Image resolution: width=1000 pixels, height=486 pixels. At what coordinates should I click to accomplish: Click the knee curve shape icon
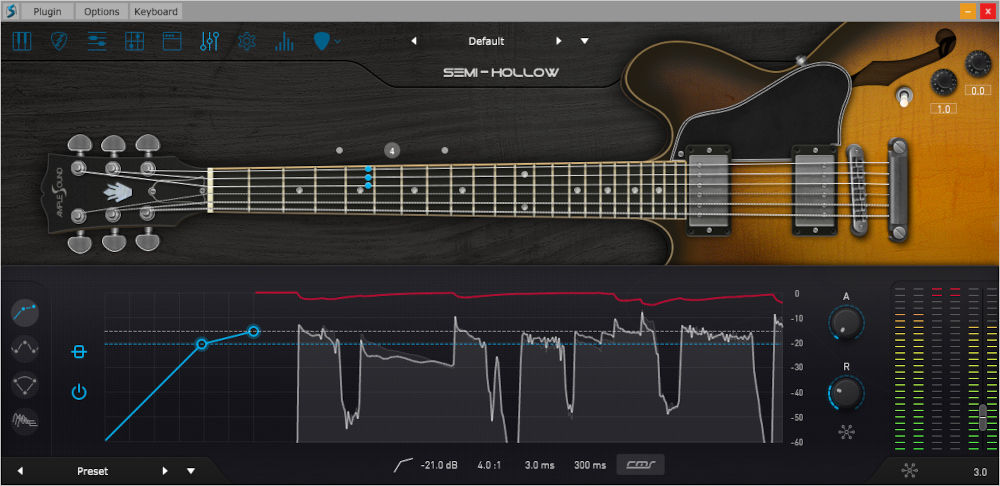pyautogui.click(x=402, y=466)
